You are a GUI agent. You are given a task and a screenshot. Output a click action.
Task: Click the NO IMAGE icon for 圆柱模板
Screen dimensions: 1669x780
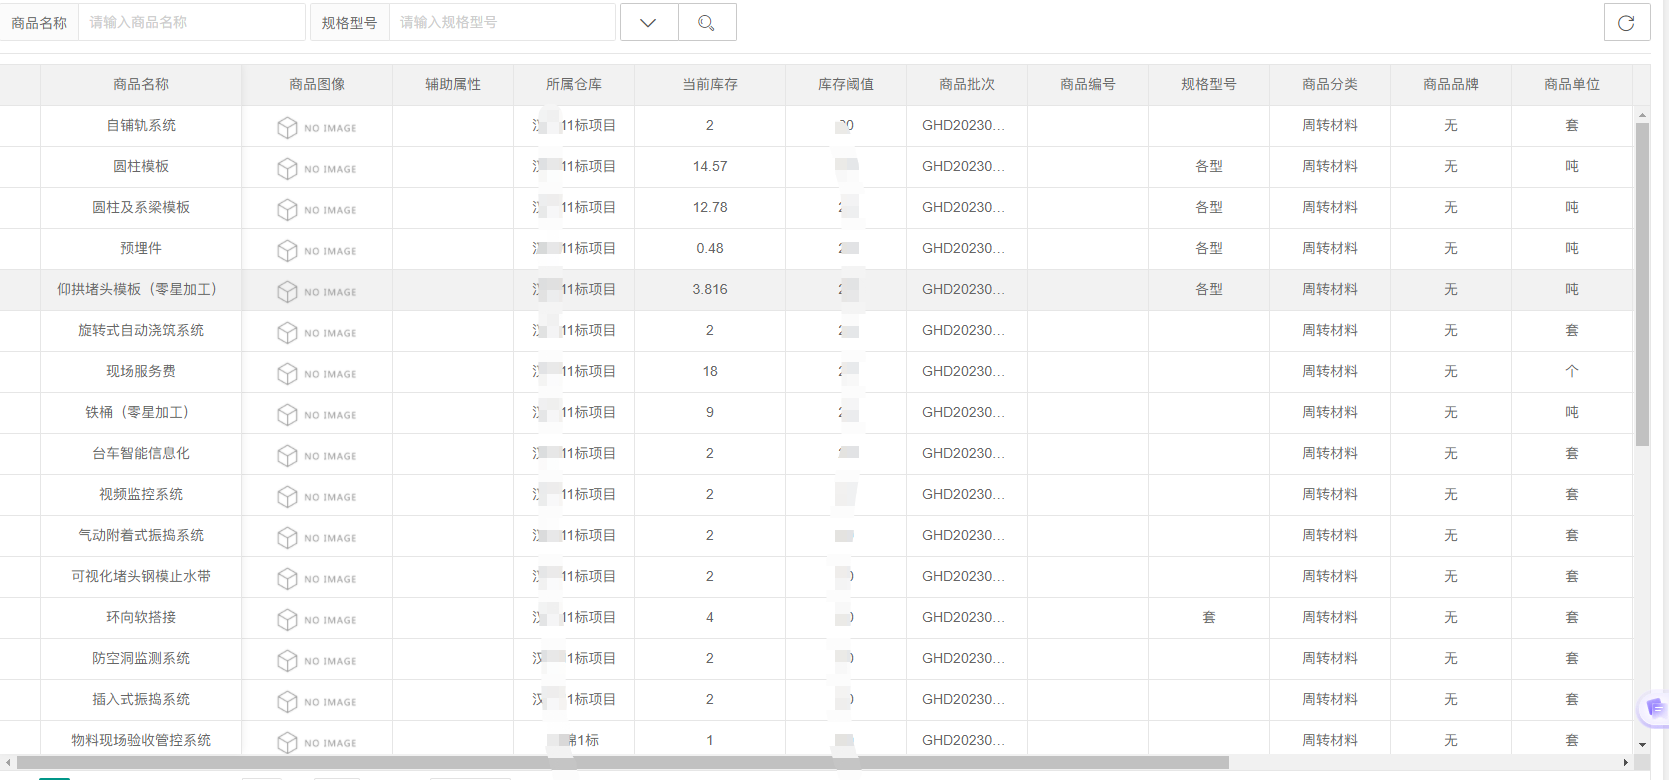tap(316, 168)
